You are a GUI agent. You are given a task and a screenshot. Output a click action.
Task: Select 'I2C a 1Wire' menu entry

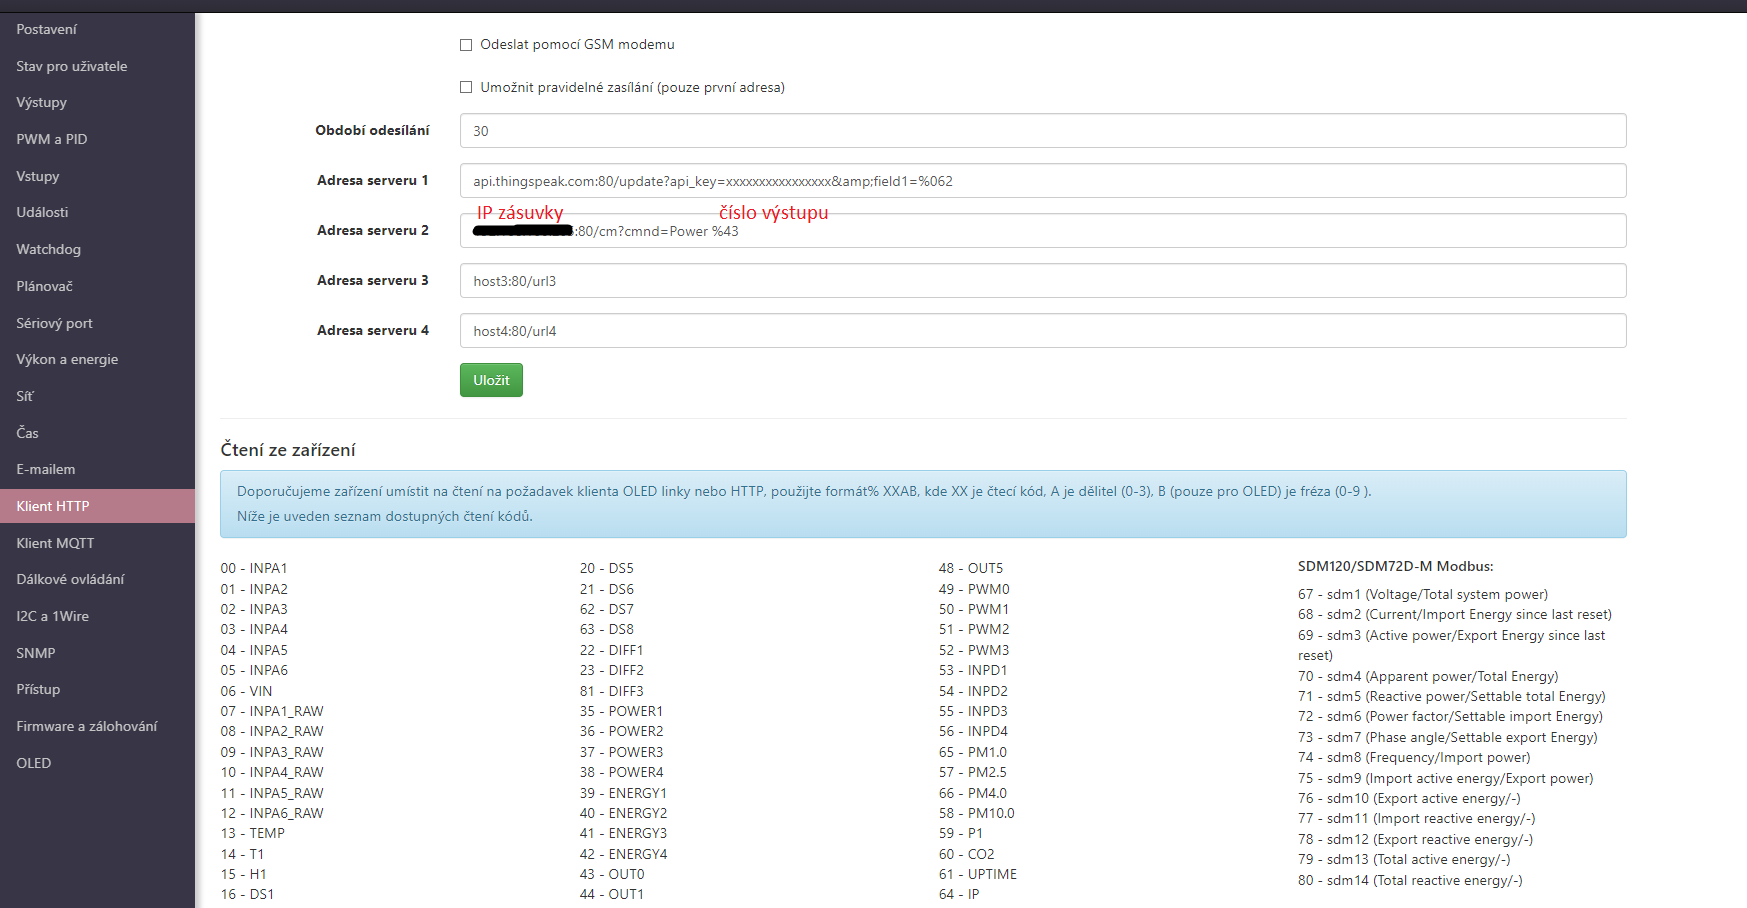53,616
